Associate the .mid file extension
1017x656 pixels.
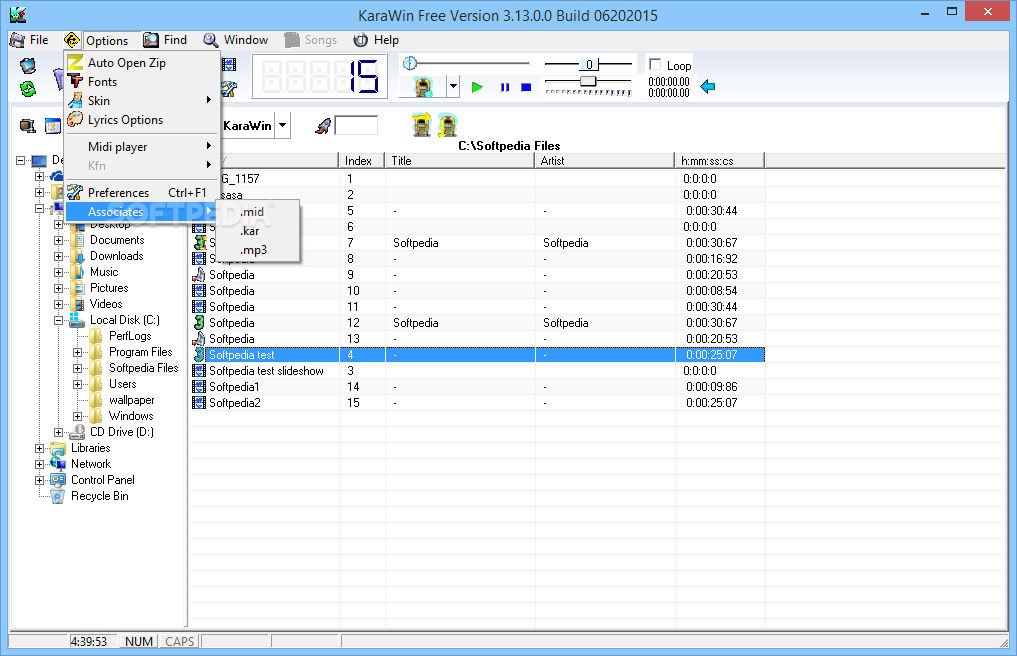pos(252,212)
